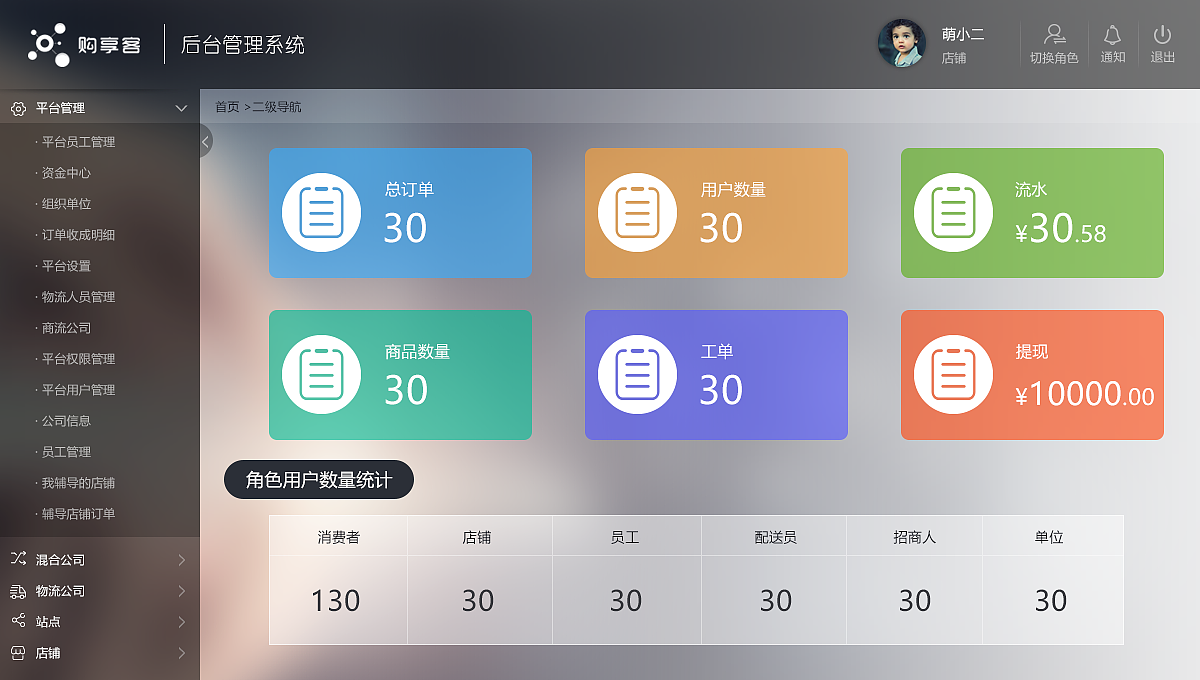Screen dimensions: 1200x680
Task: Collapse the 平台管理 section chevron
Action: pos(181,107)
